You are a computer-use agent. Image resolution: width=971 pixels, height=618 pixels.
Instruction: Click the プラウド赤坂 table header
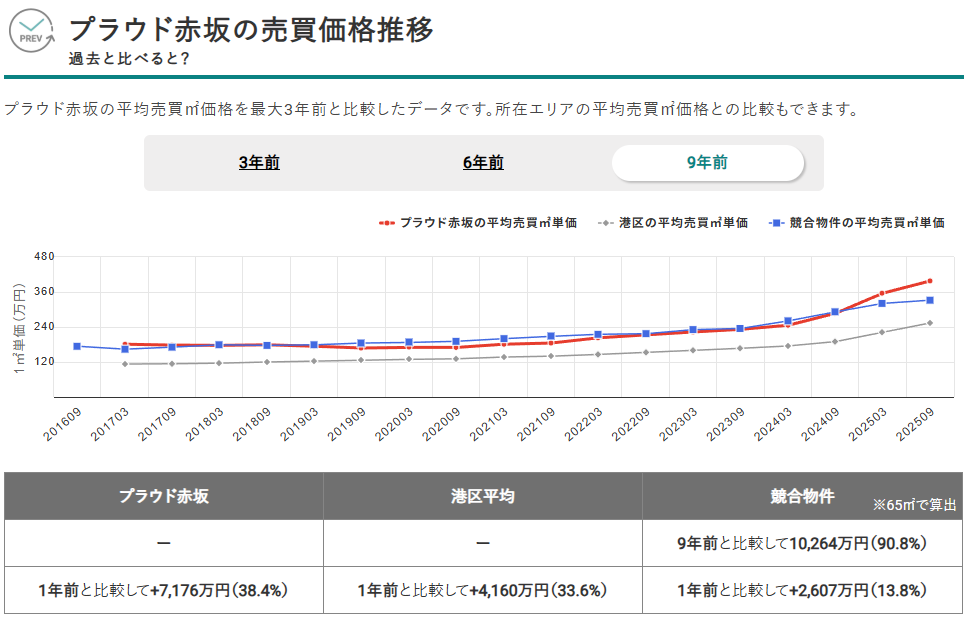[163, 496]
